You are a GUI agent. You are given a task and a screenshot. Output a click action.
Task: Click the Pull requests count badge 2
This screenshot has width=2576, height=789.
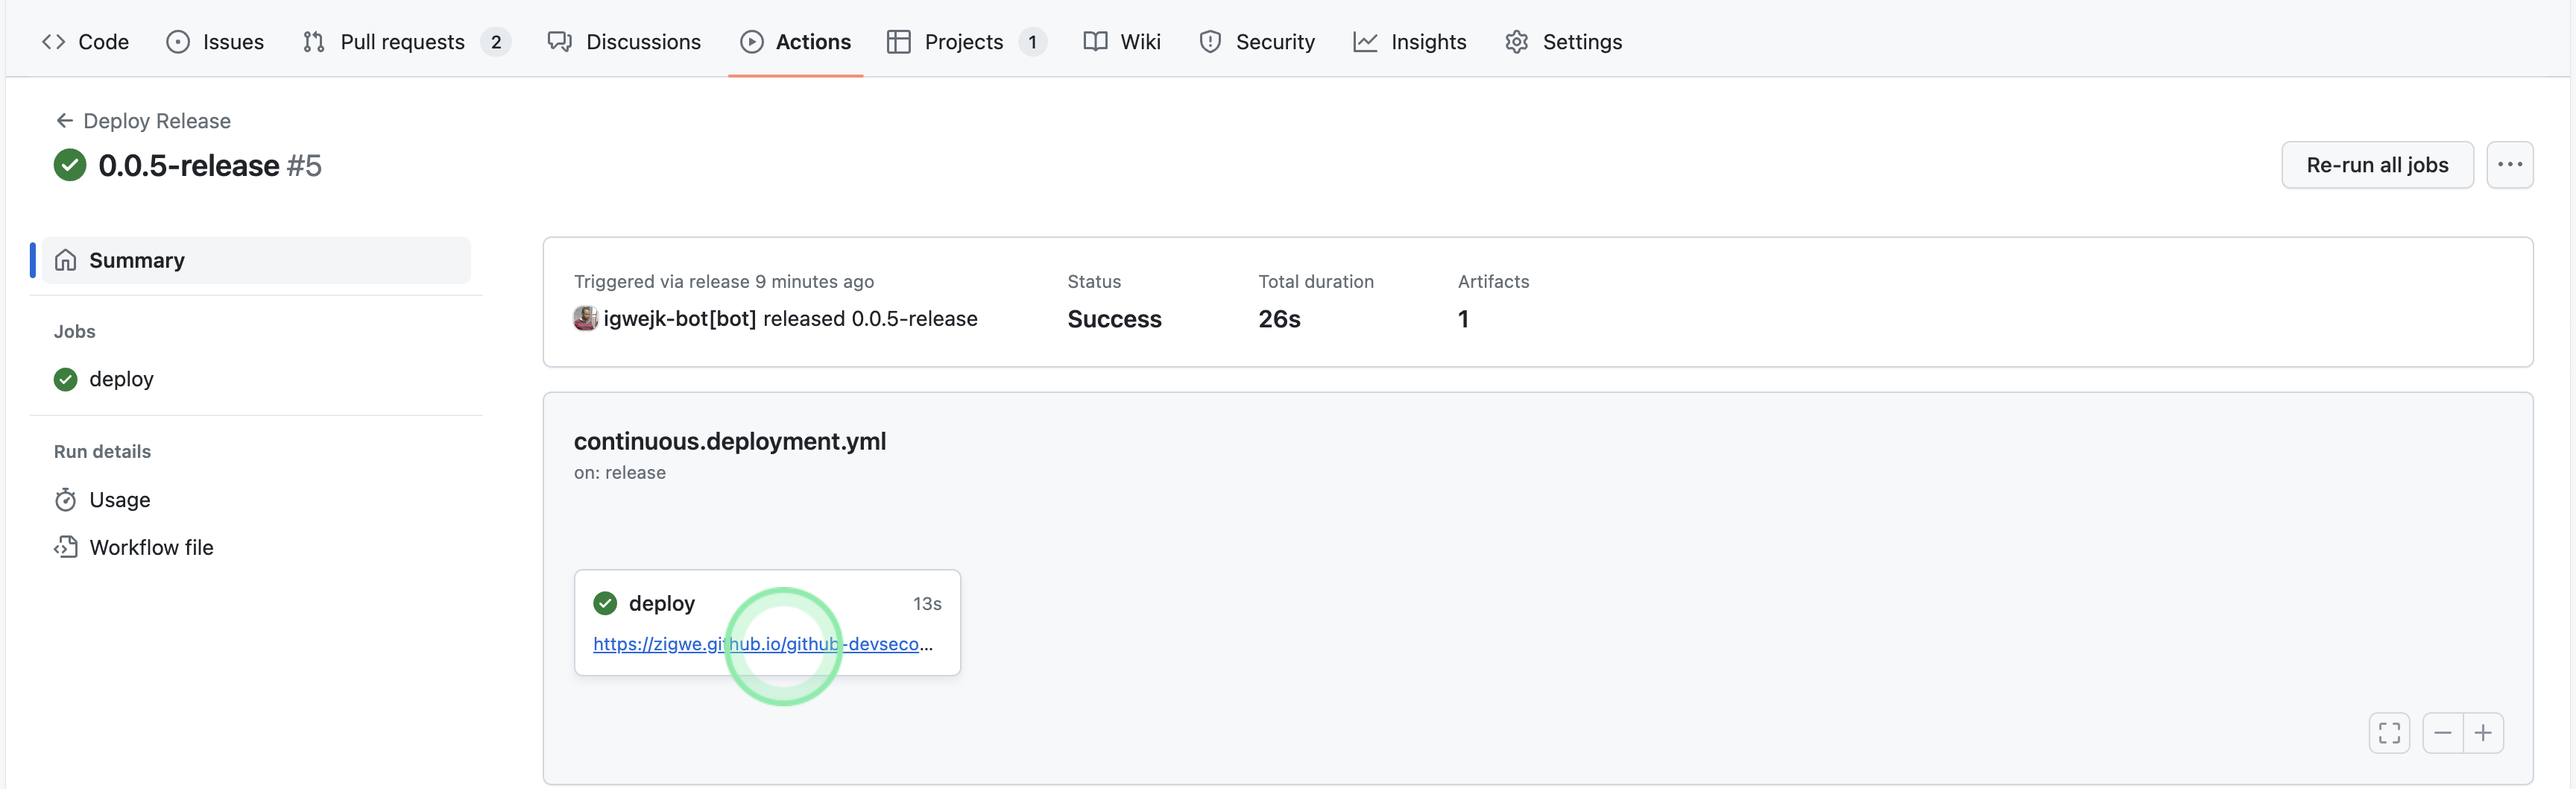pyautogui.click(x=496, y=41)
